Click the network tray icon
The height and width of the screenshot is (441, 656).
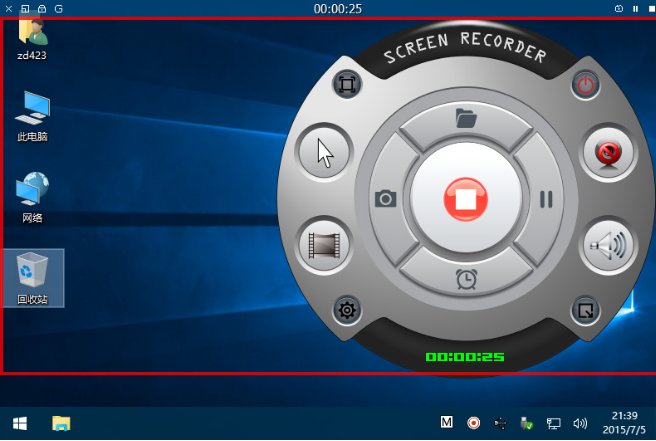[554, 423]
